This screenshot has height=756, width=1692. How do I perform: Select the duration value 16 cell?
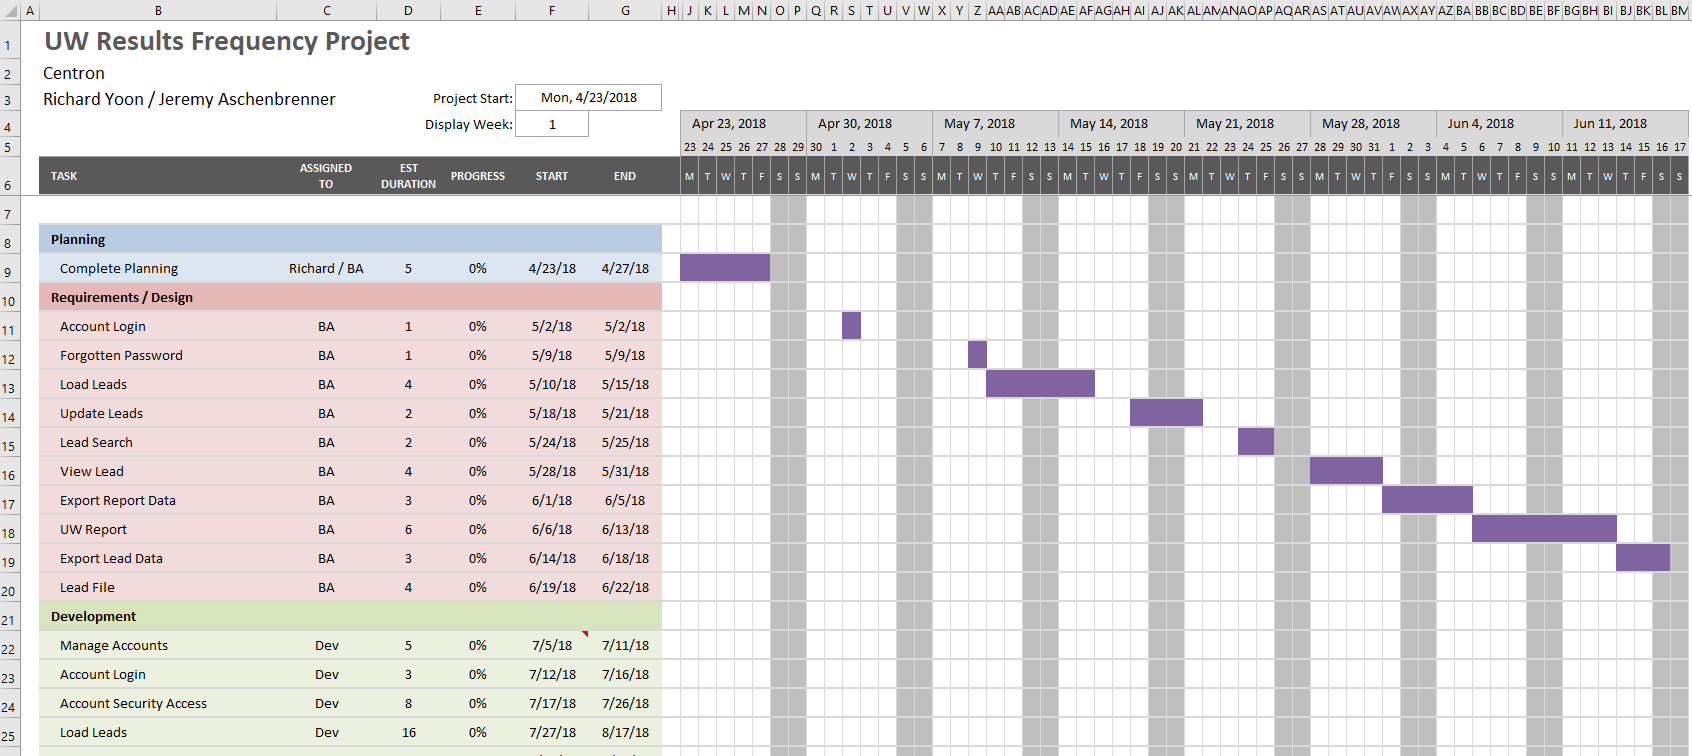pyautogui.click(x=408, y=732)
